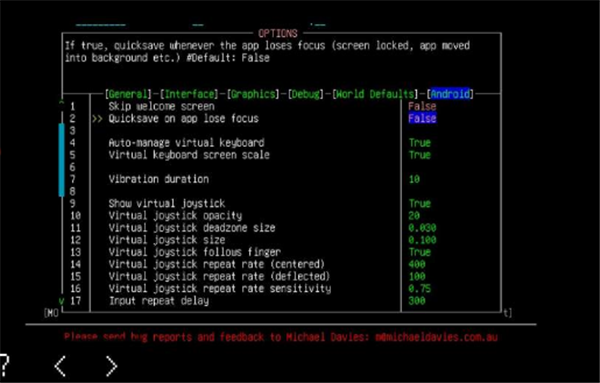600x383 pixels.
Task: Switch to the General tab
Action: (128, 94)
